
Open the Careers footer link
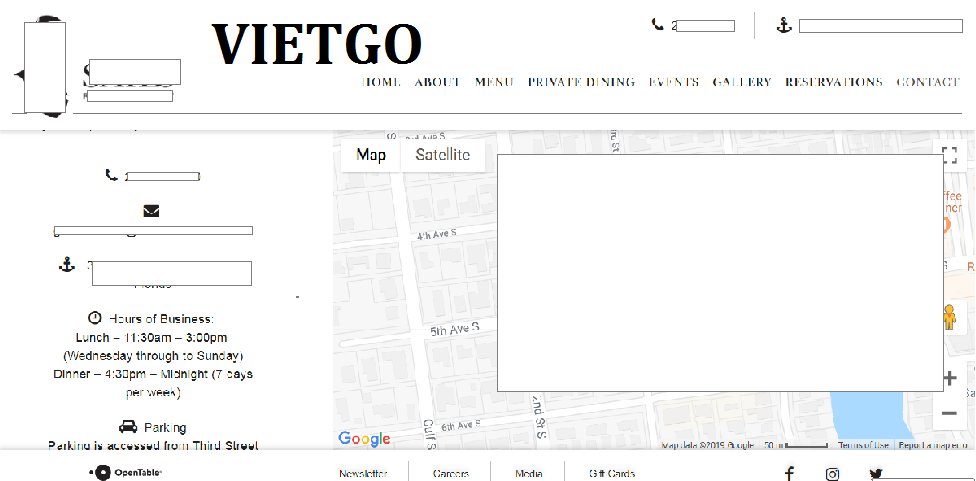point(451,474)
